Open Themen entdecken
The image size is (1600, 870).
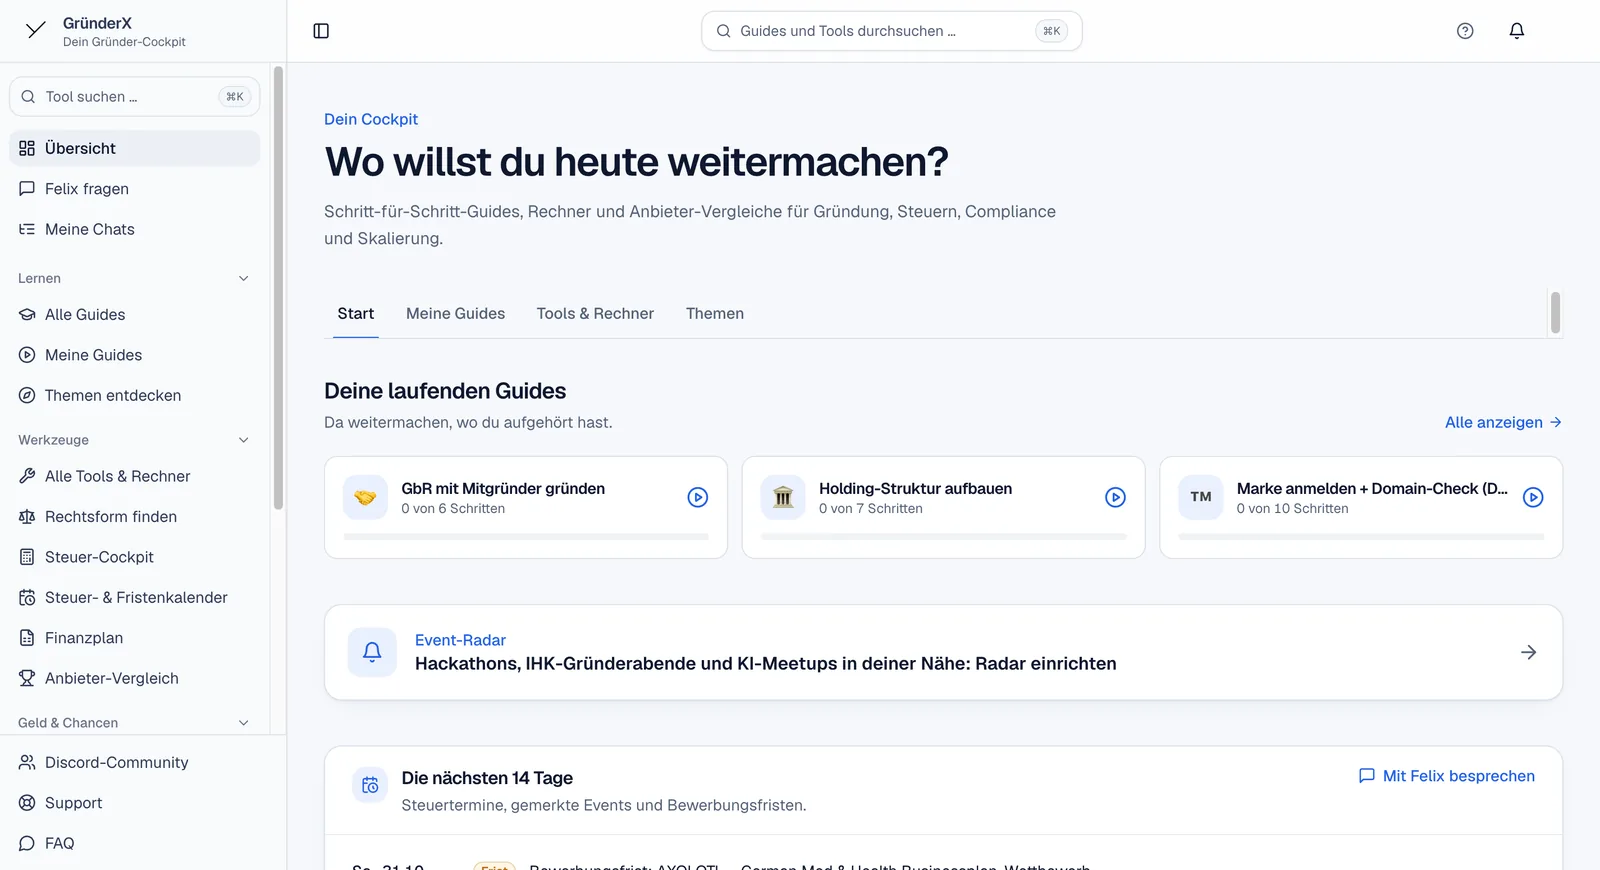135,395
